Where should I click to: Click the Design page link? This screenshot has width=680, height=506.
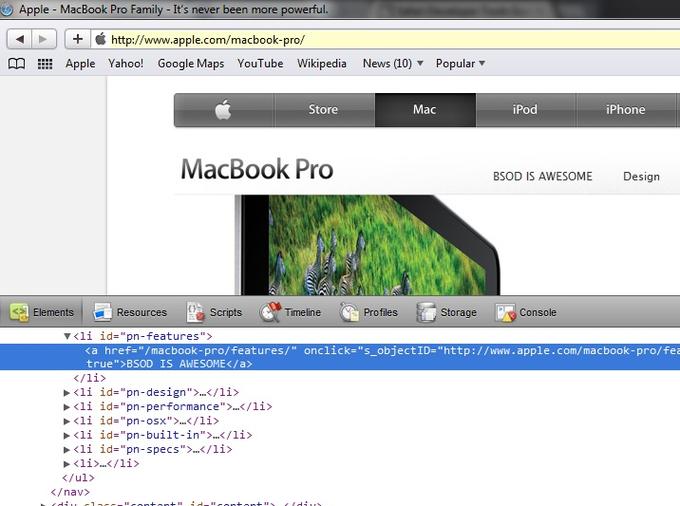[641, 176]
